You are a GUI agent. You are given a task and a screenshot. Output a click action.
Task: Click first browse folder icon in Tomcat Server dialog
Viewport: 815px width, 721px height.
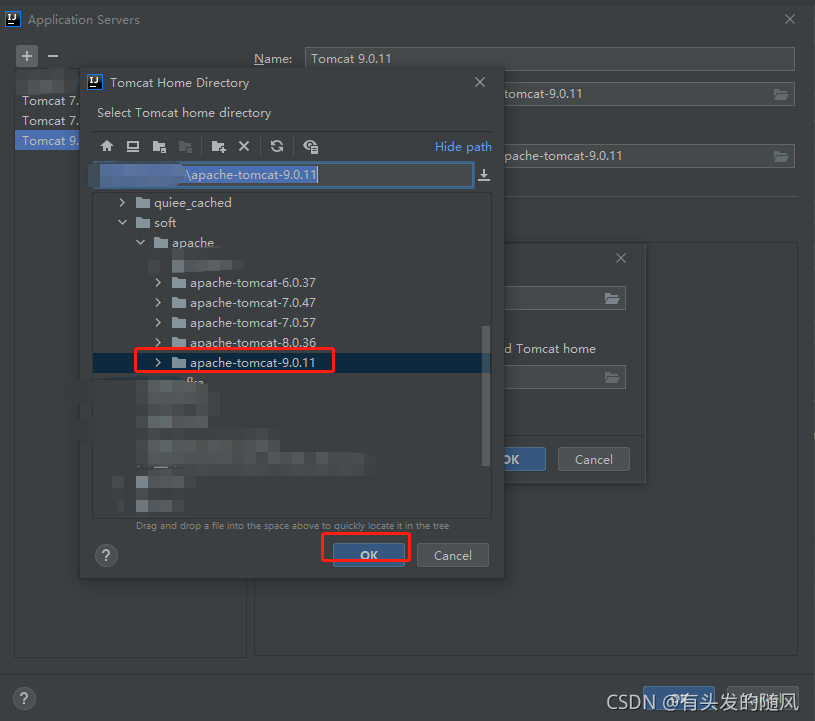tap(612, 298)
